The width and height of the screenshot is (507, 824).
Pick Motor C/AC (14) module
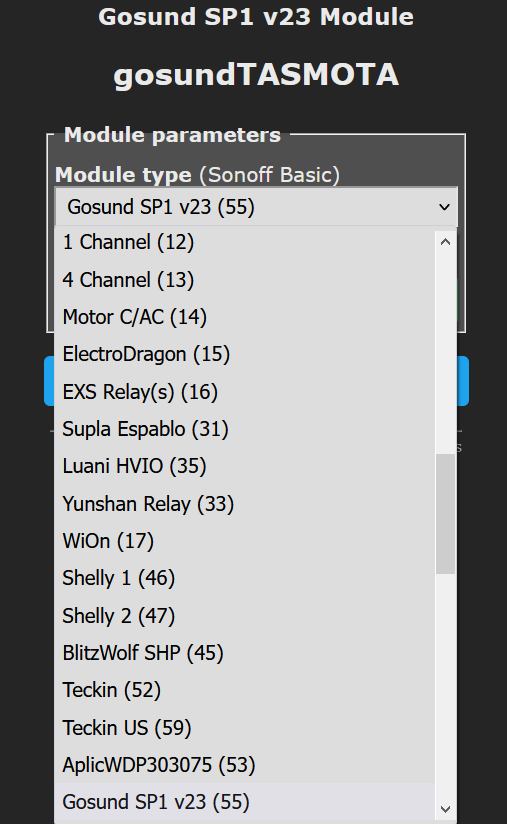(244, 317)
